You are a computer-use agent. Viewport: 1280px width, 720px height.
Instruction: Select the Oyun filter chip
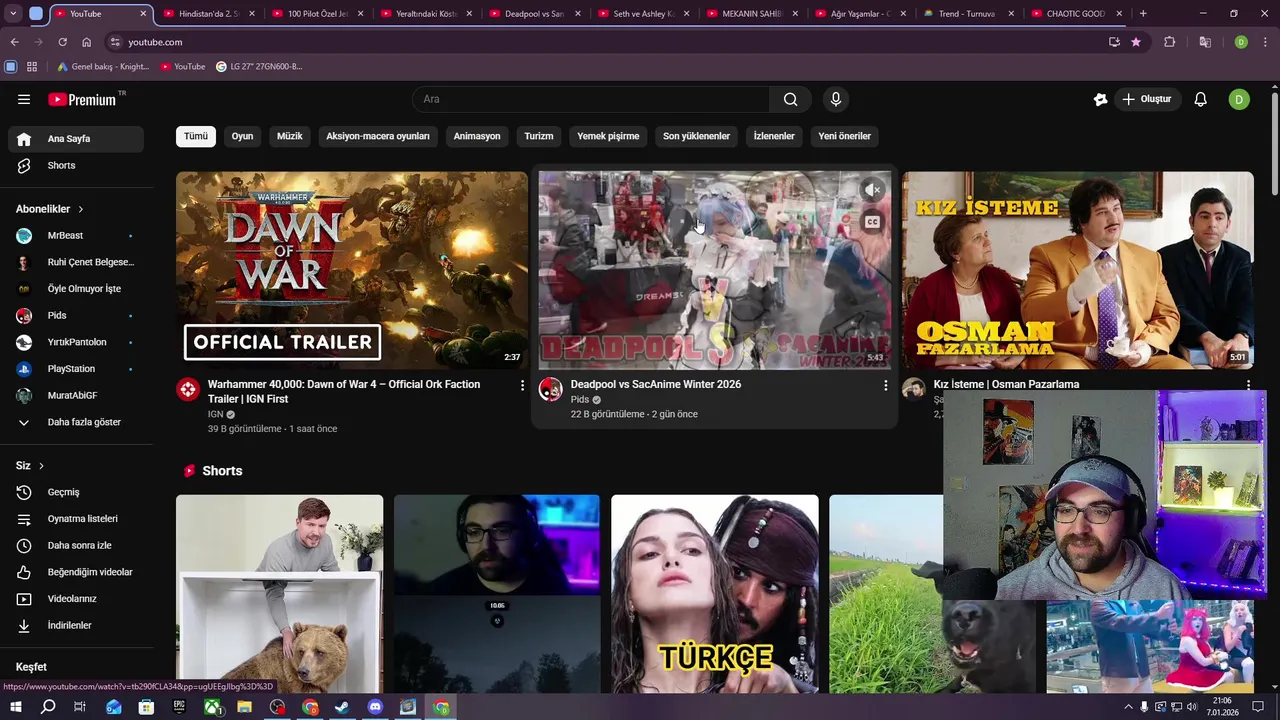[x=243, y=136]
